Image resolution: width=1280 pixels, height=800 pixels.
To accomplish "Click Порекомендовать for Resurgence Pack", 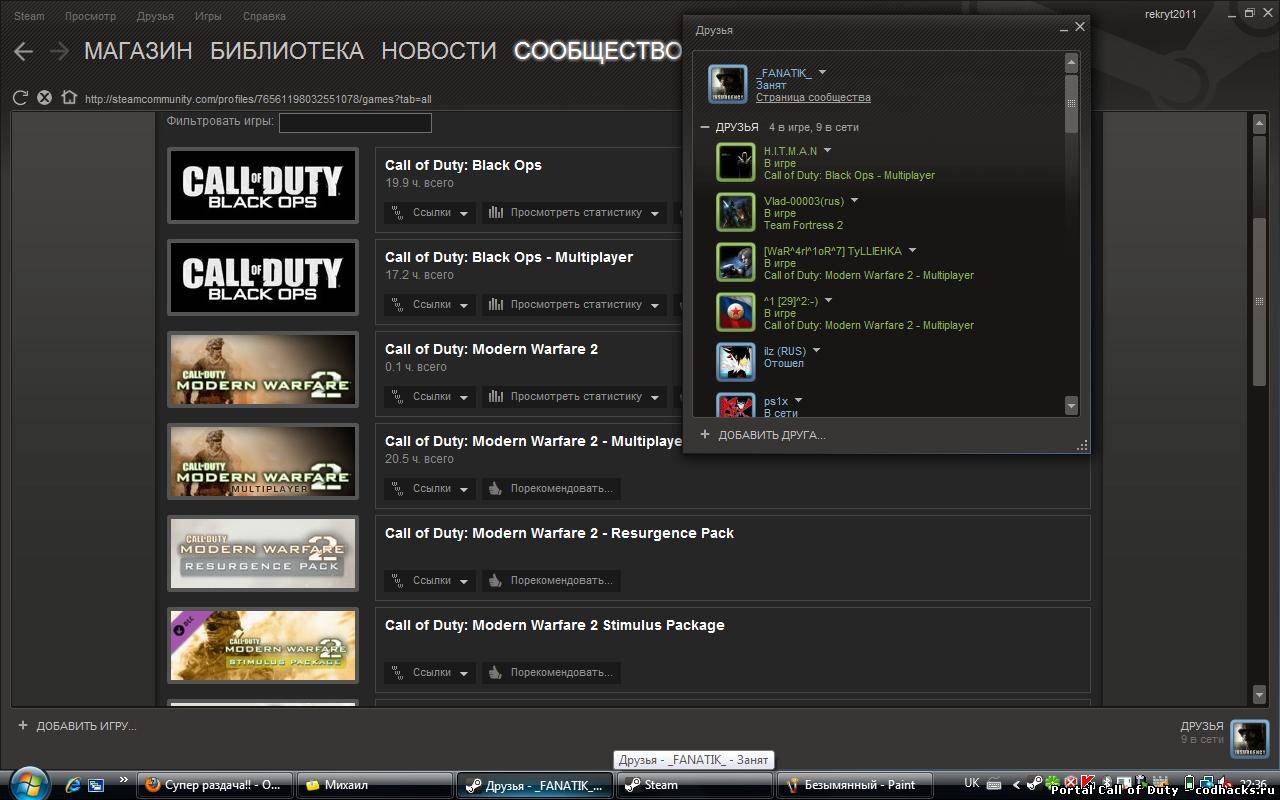I will (551, 580).
